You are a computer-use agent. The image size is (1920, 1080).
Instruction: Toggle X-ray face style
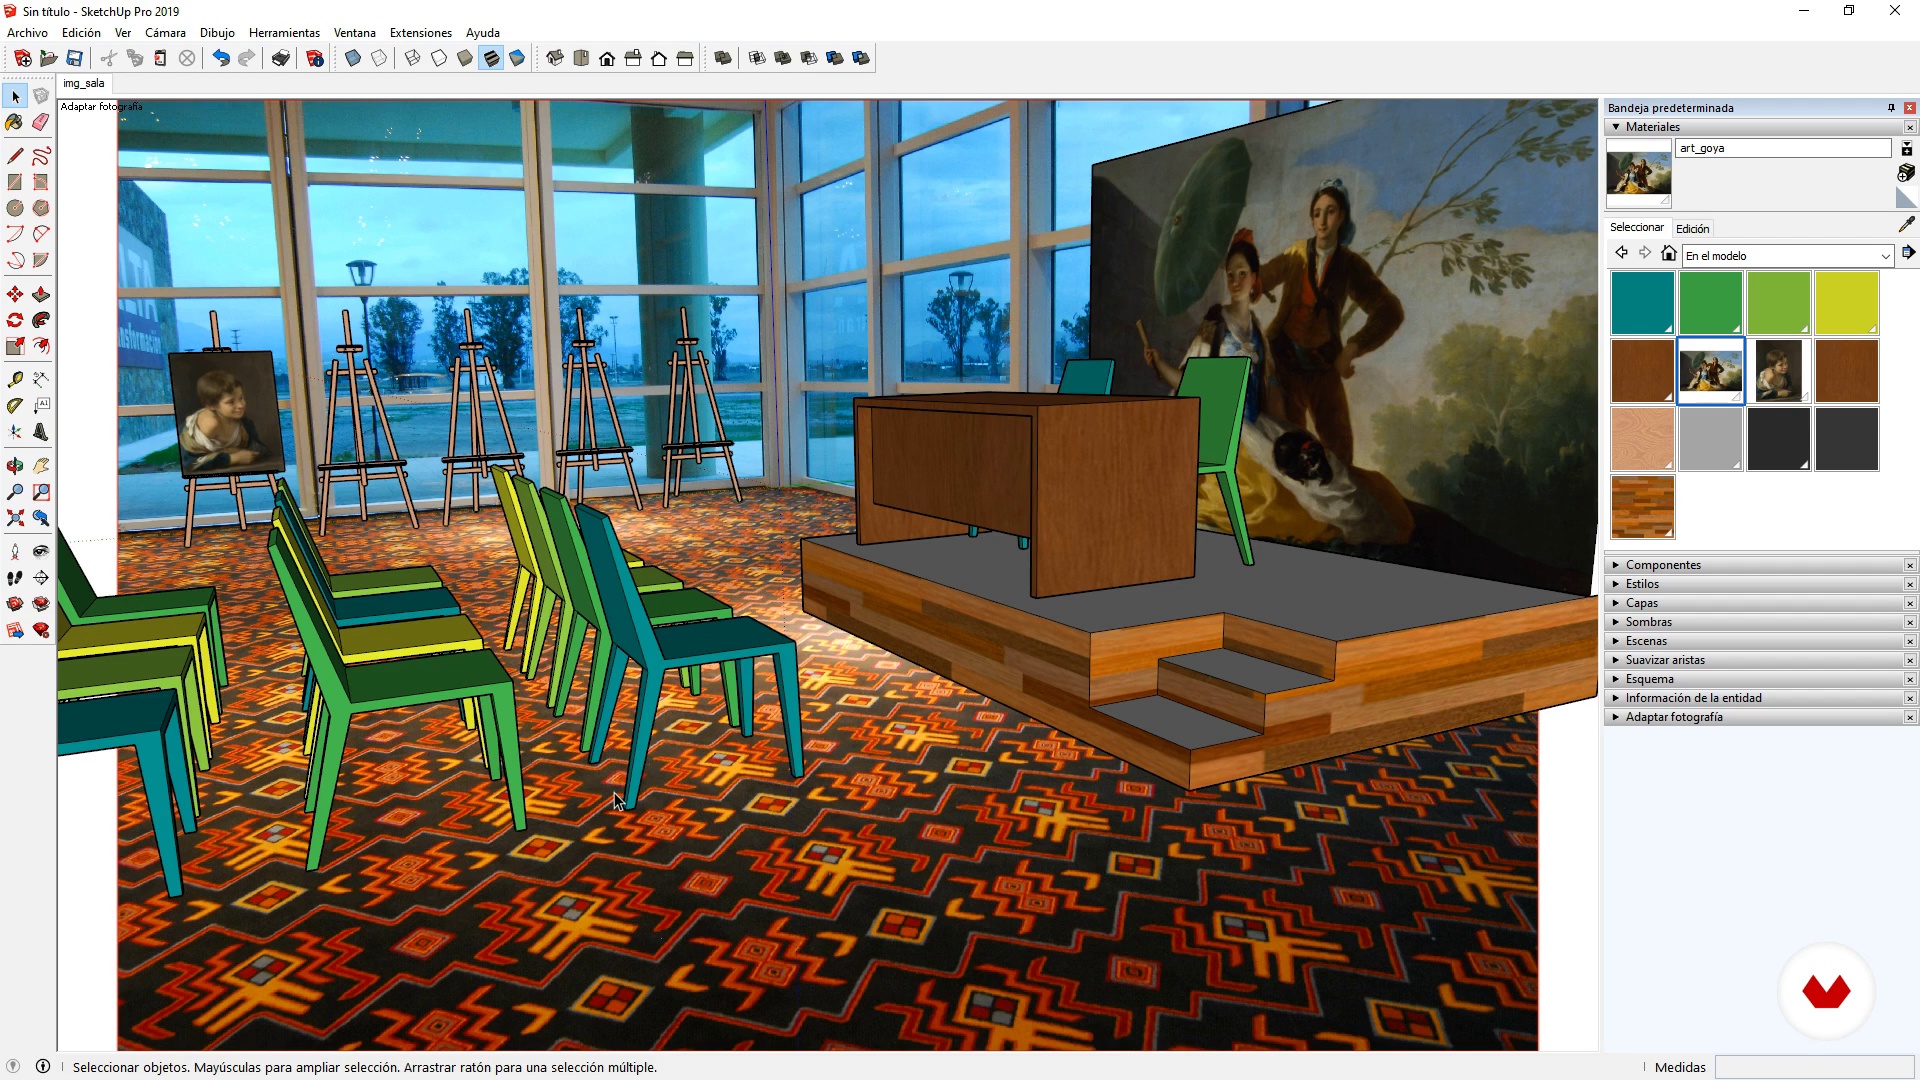353,58
